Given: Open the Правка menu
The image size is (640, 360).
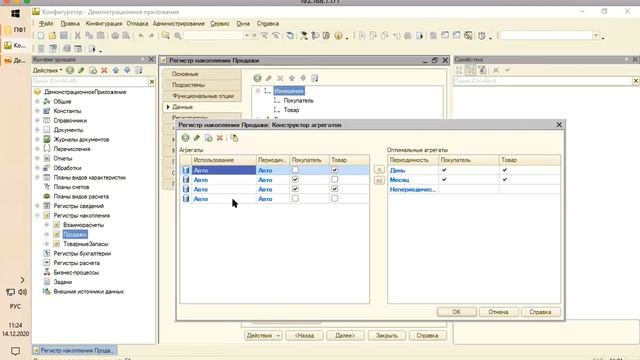Looking at the screenshot, I should point(70,24).
